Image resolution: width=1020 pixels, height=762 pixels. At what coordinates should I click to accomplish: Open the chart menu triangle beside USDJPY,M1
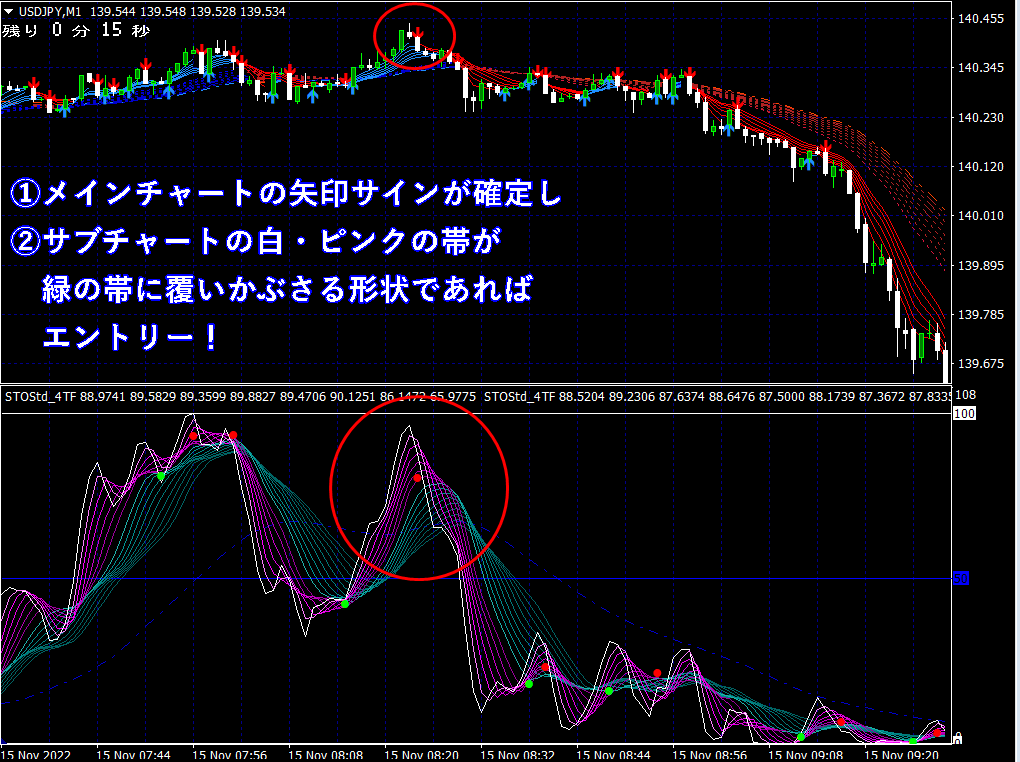8,11
